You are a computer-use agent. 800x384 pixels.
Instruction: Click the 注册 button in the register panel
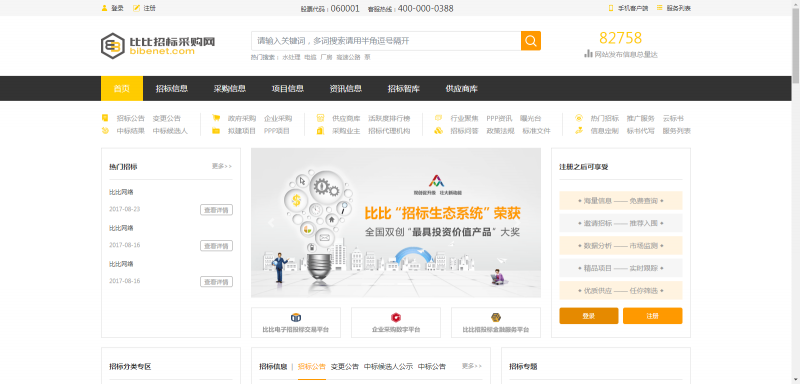653,316
